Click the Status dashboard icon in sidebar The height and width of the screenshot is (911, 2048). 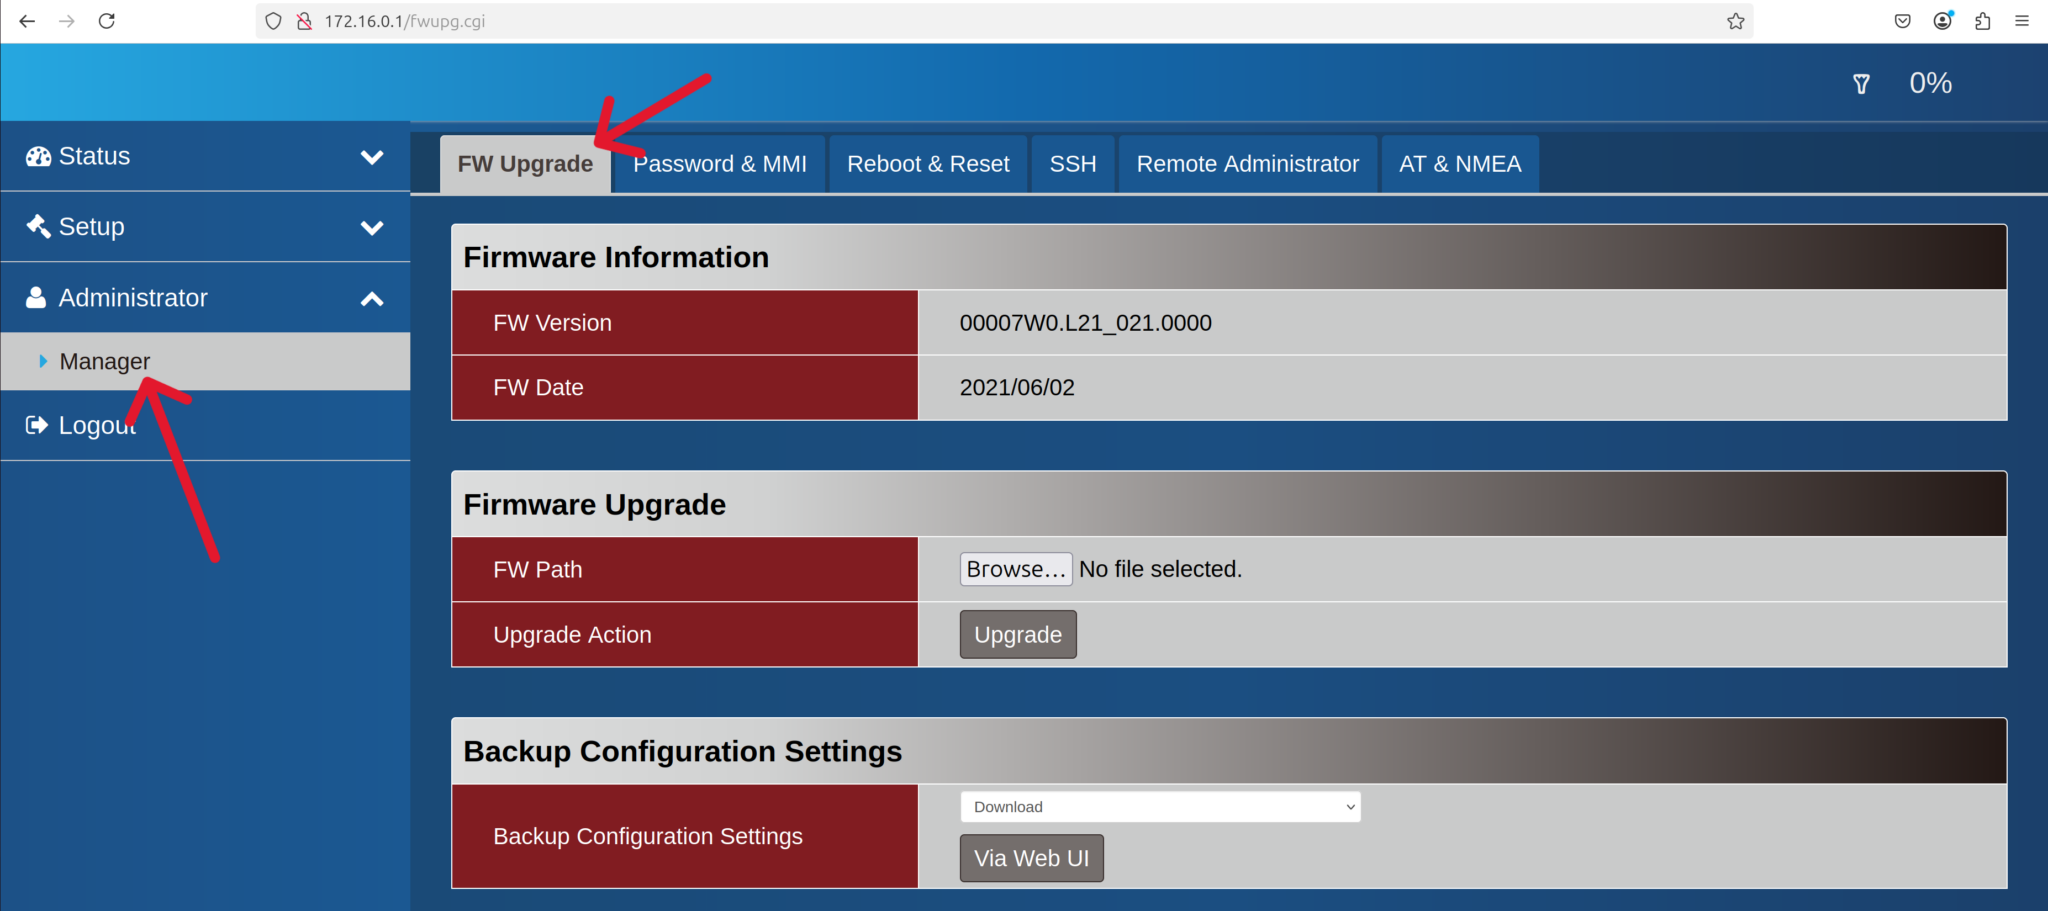pos(37,156)
